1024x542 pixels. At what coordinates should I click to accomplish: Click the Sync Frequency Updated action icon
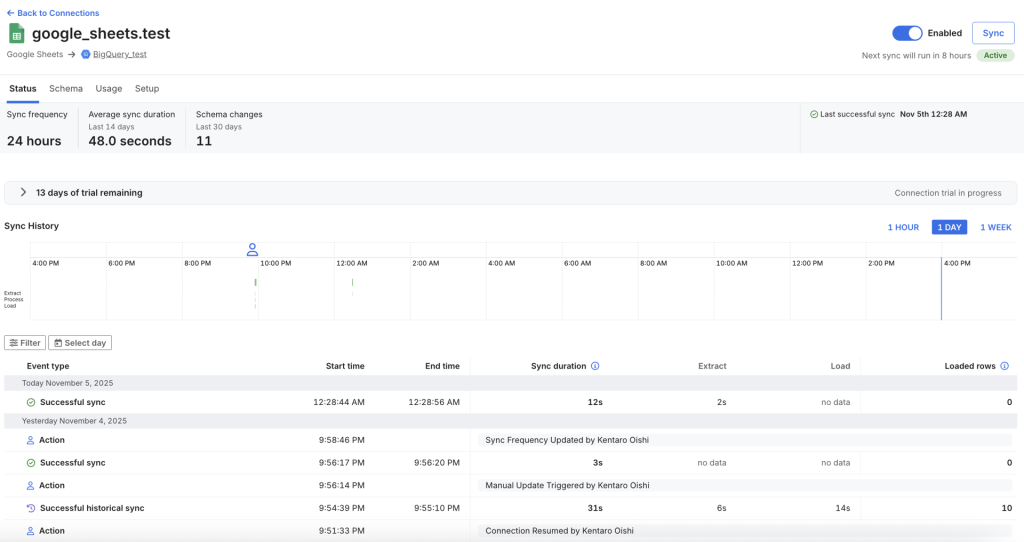pos(30,440)
